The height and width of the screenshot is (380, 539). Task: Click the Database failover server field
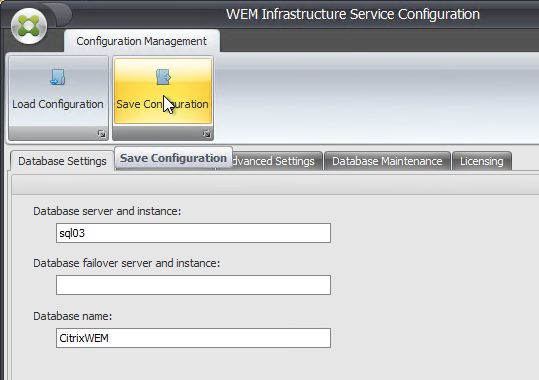click(194, 285)
